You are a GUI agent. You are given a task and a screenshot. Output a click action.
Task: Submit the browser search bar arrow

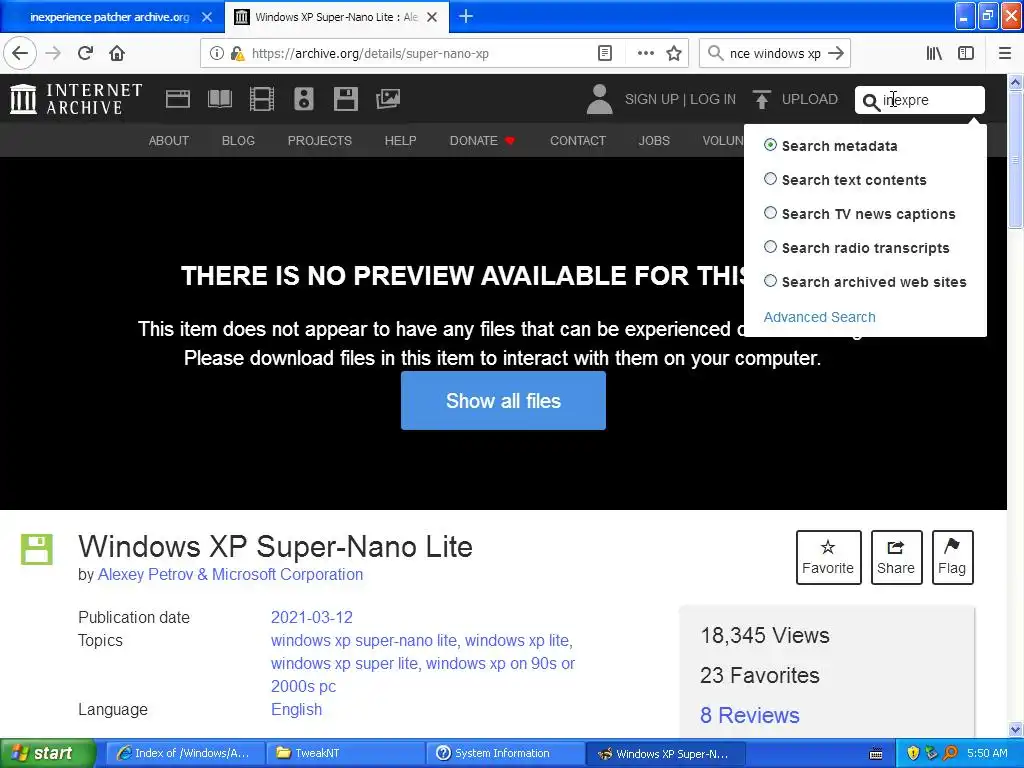[x=836, y=54]
